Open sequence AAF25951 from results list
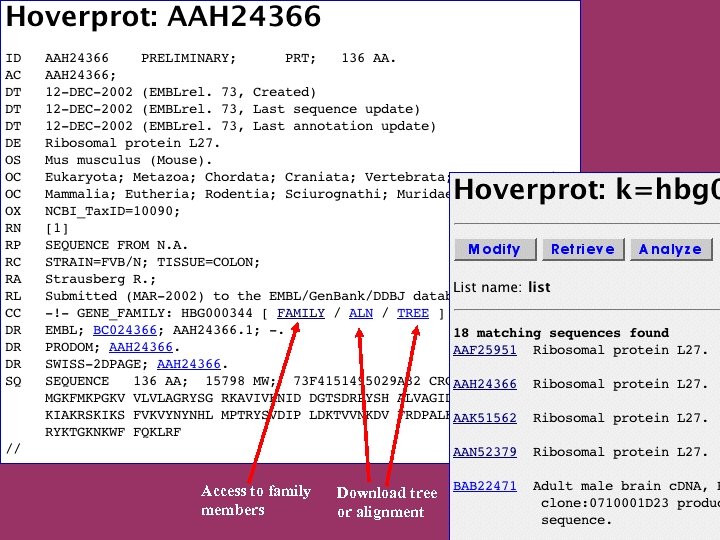This screenshot has width=720, height=540. point(484,350)
